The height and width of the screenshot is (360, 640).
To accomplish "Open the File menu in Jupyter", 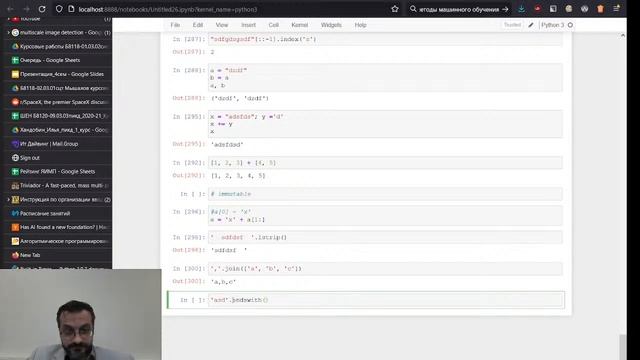I will pyautogui.click(x=175, y=25).
